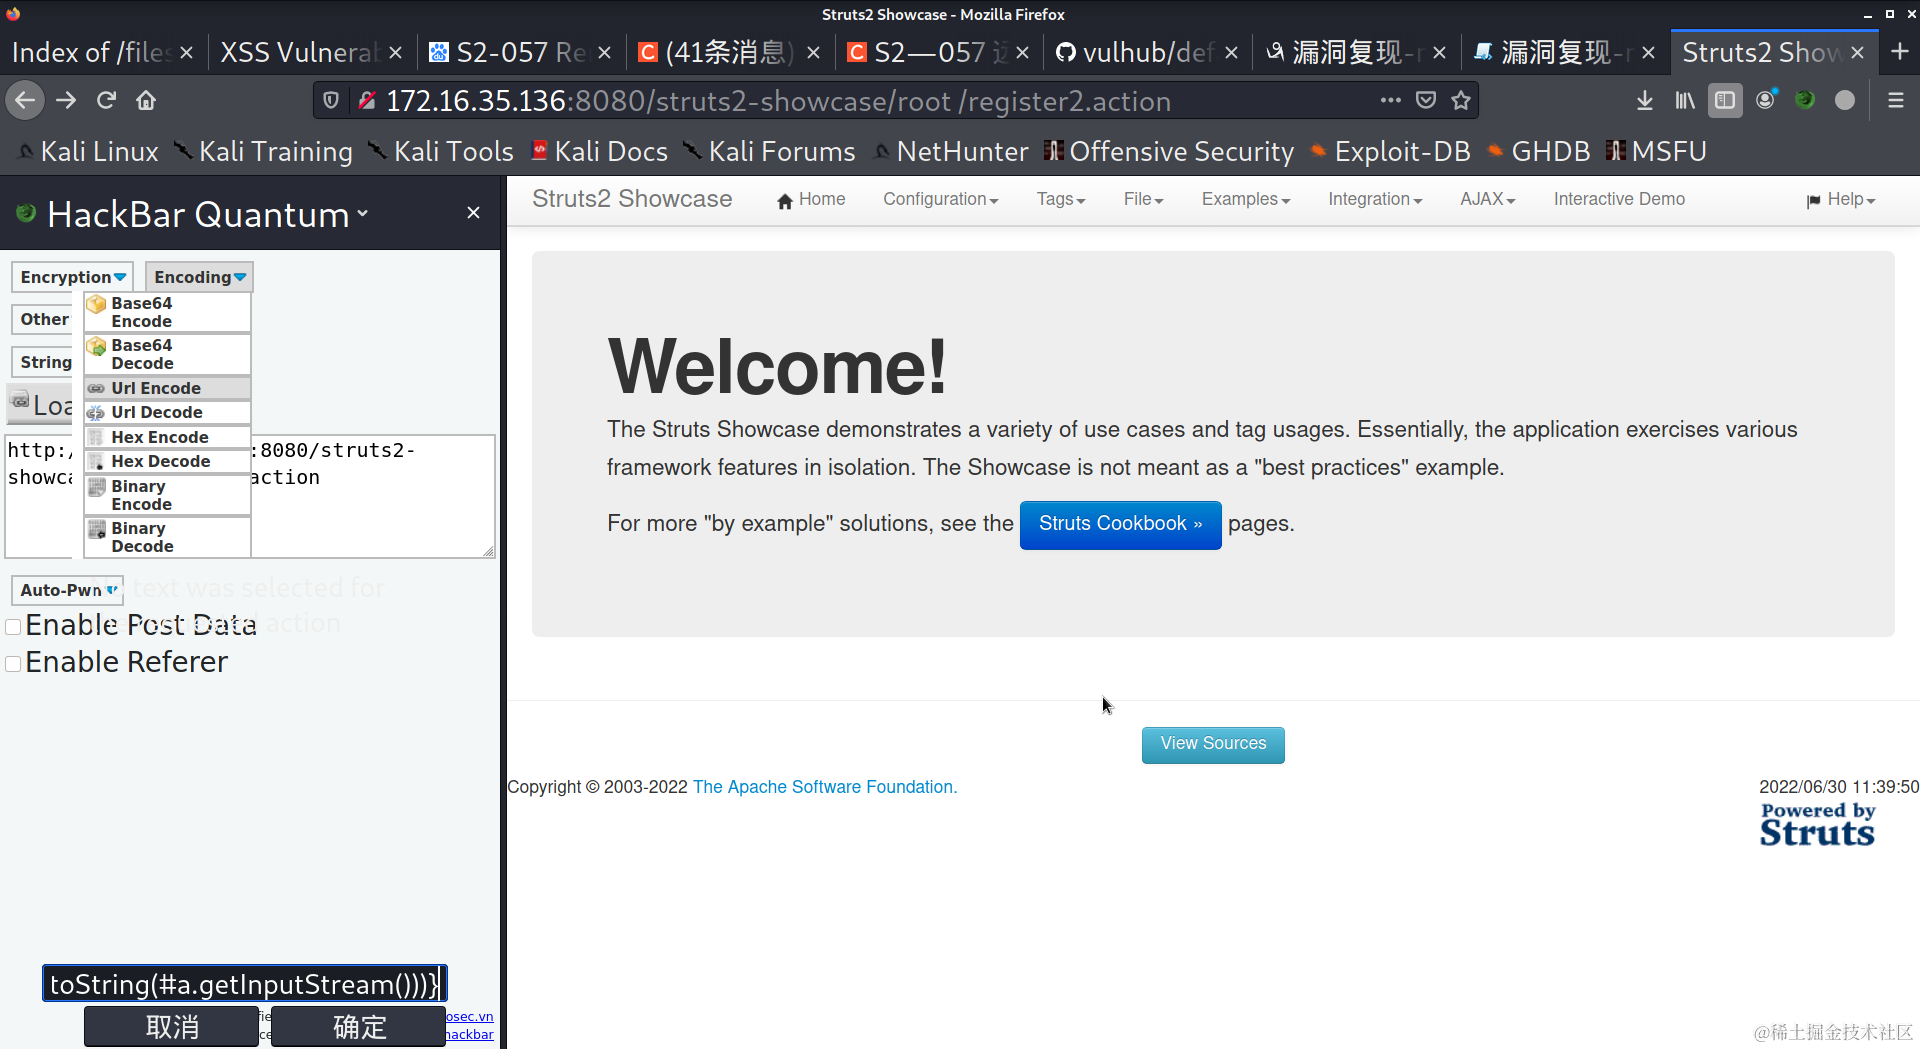Open the browser home page icon

146,100
